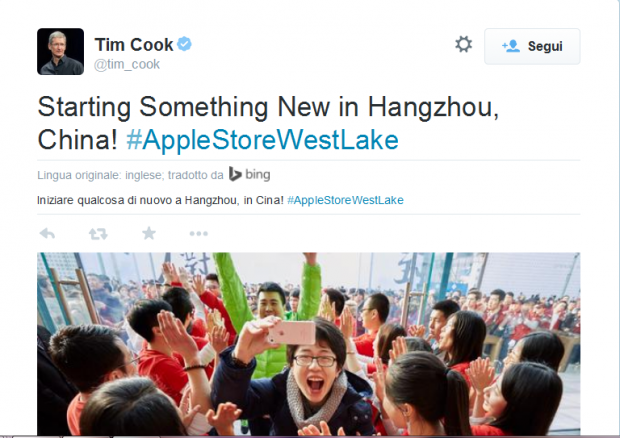Visit the @tim_cook handle link
The image size is (620, 438).
pyautogui.click(x=127, y=64)
